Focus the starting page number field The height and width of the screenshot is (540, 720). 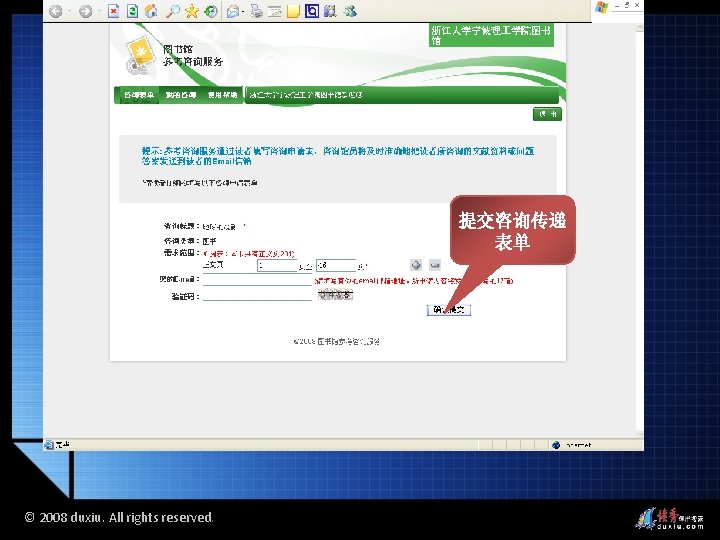pyautogui.click(x=277, y=265)
